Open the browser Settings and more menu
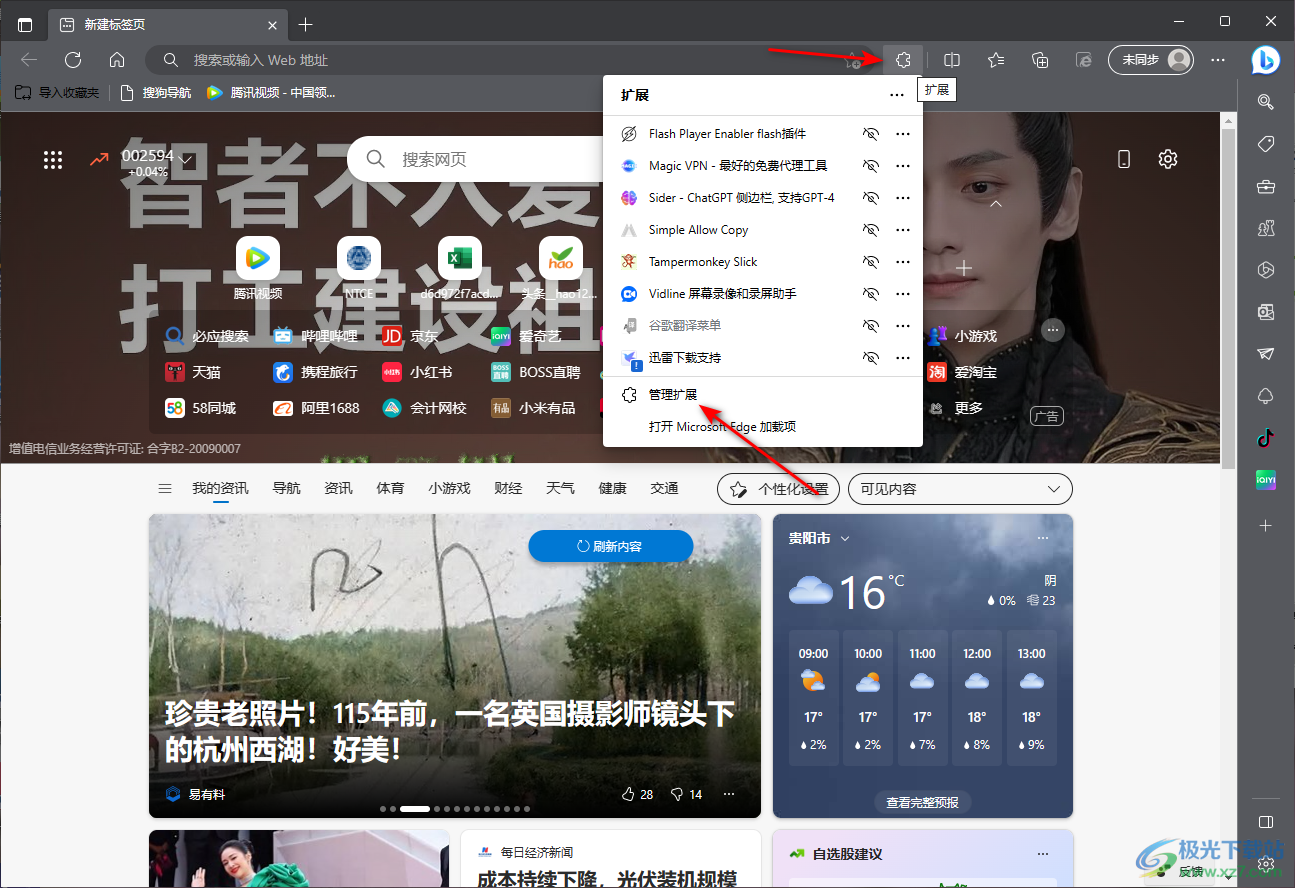Screen dimensions: 1295x888 pos(1218,60)
